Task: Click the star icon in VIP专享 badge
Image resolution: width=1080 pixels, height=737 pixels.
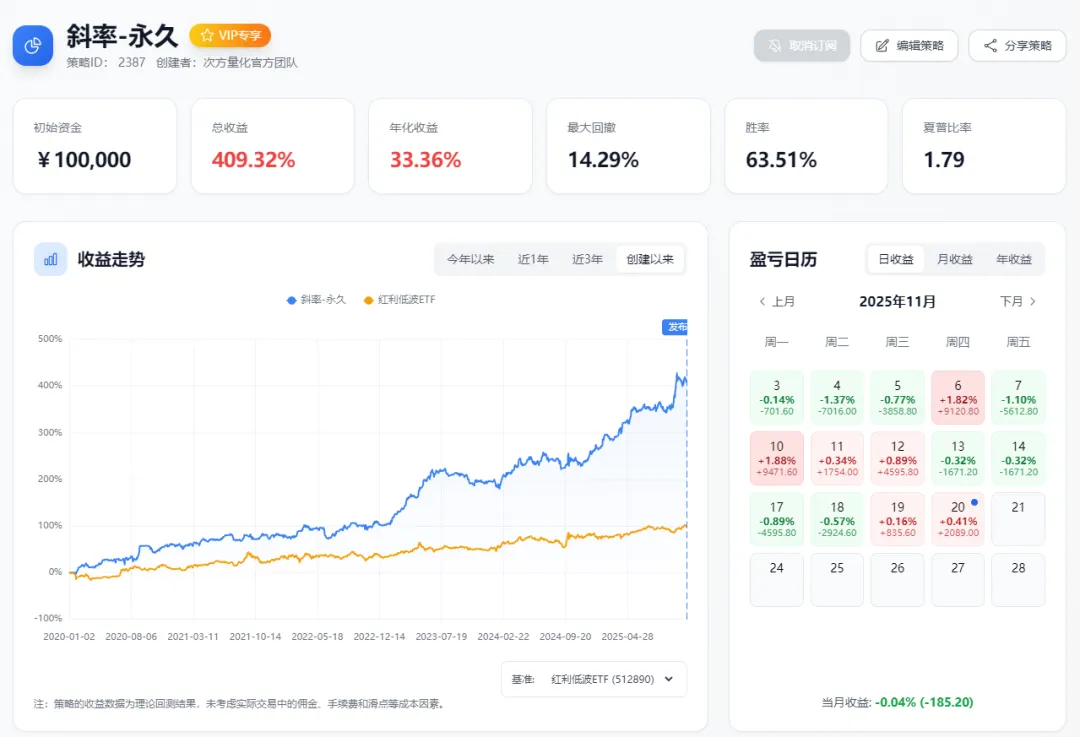Action: tap(207, 36)
